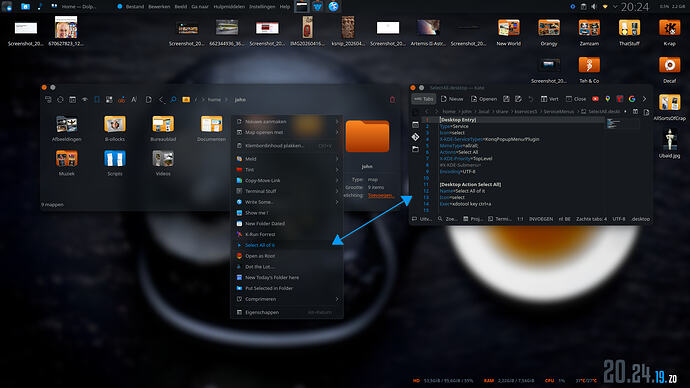This screenshot has height=388, width=690.
Task: Open the Bureaublad folder in Dolphin
Action: click(163, 128)
